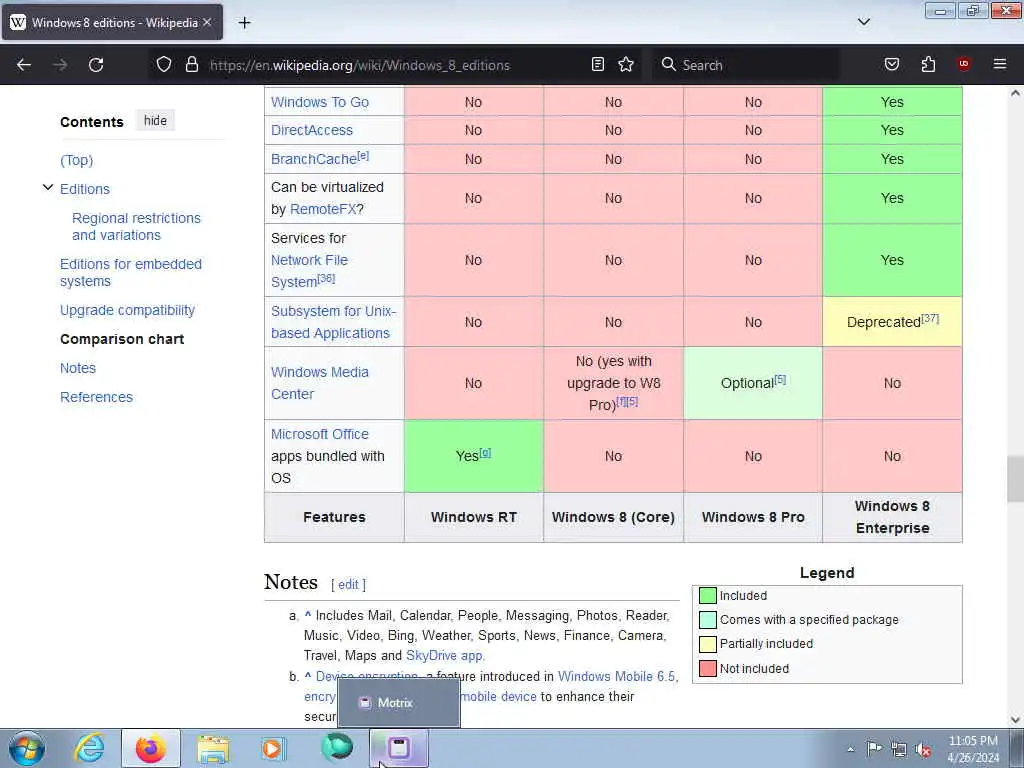Image resolution: width=1024 pixels, height=768 pixels.
Task: Bookmark this page with the star icon
Action: click(x=626, y=65)
